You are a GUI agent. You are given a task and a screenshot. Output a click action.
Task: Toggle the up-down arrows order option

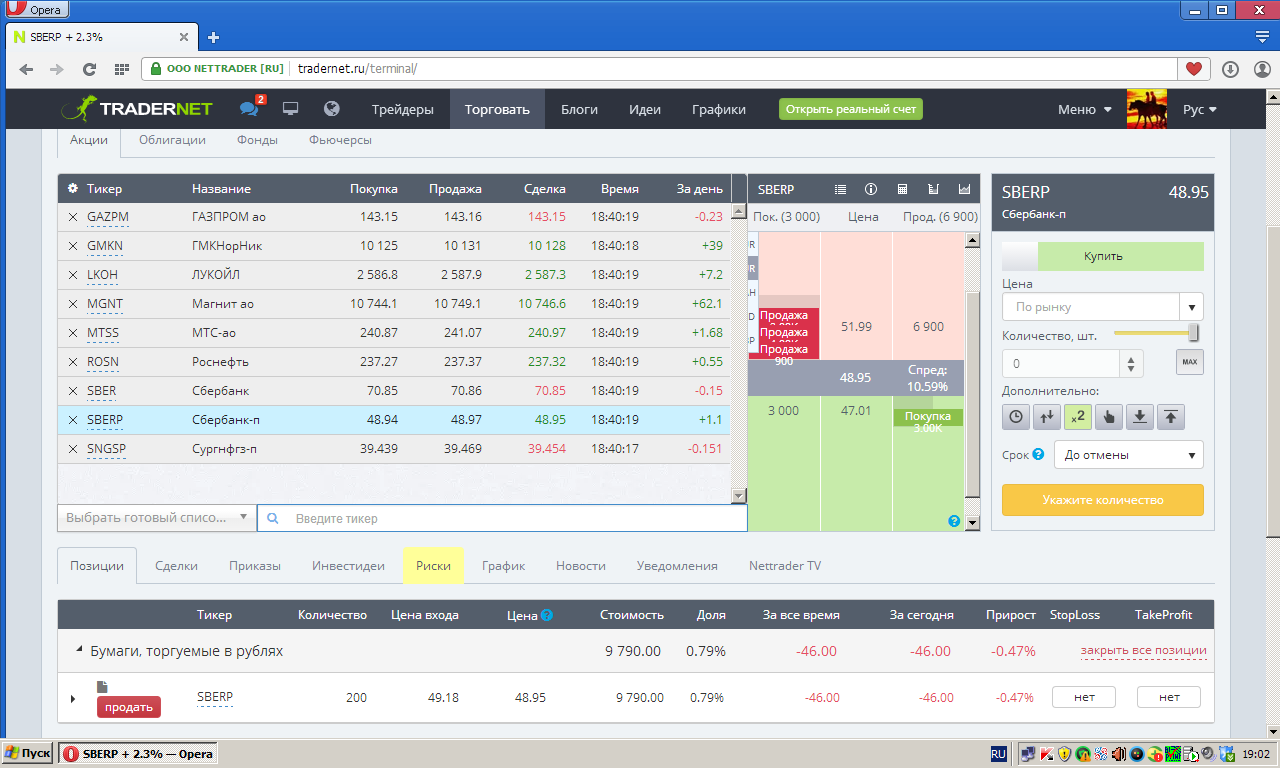[1047, 417]
